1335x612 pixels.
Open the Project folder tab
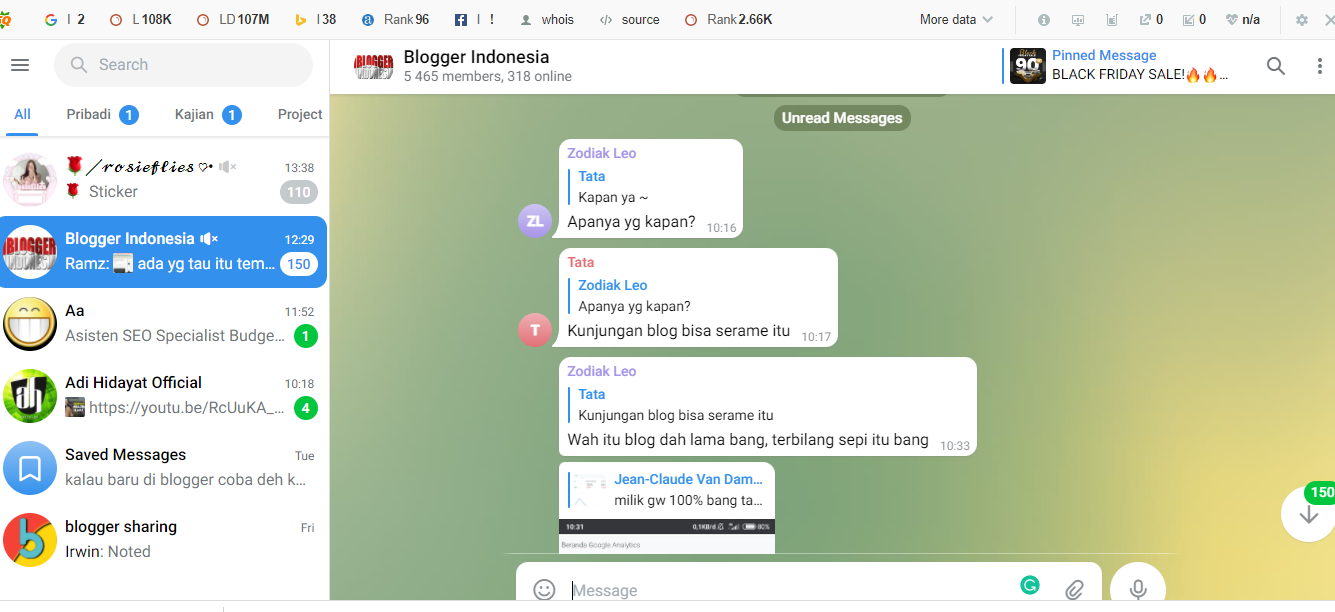pyautogui.click(x=300, y=114)
